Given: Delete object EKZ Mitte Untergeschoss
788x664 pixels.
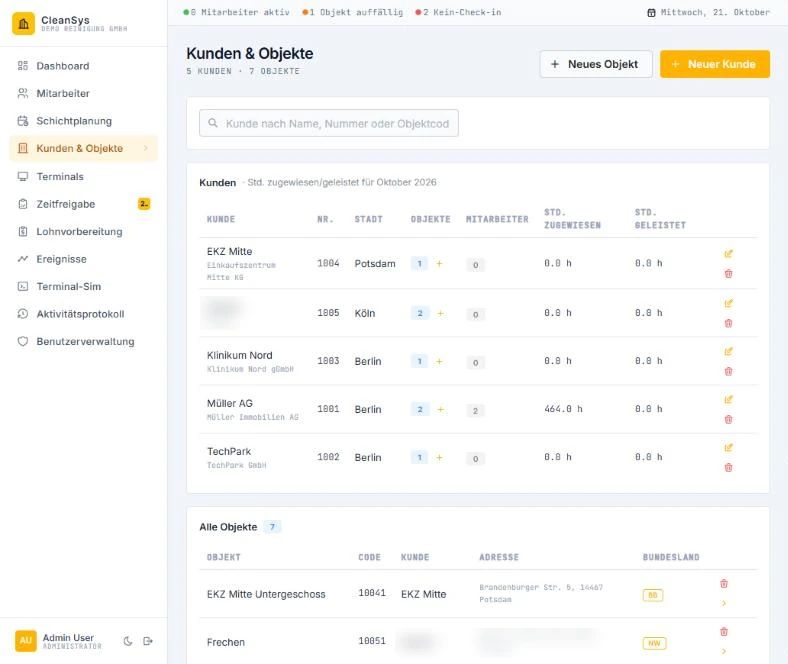Looking at the screenshot, I should [x=724, y=584].
